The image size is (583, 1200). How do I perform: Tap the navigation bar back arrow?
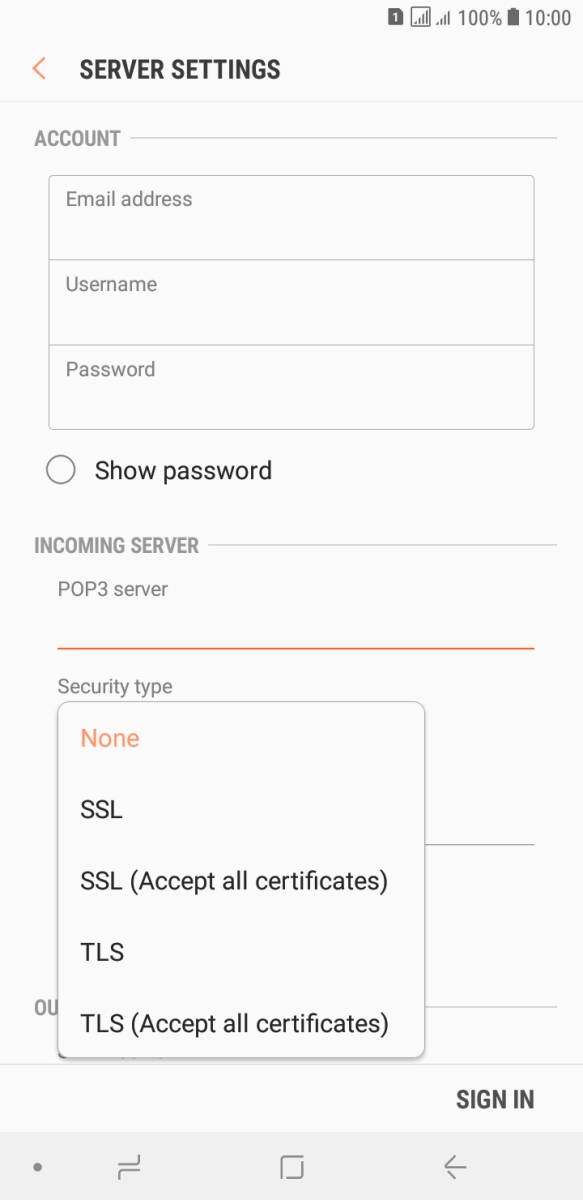point(455,1166)
